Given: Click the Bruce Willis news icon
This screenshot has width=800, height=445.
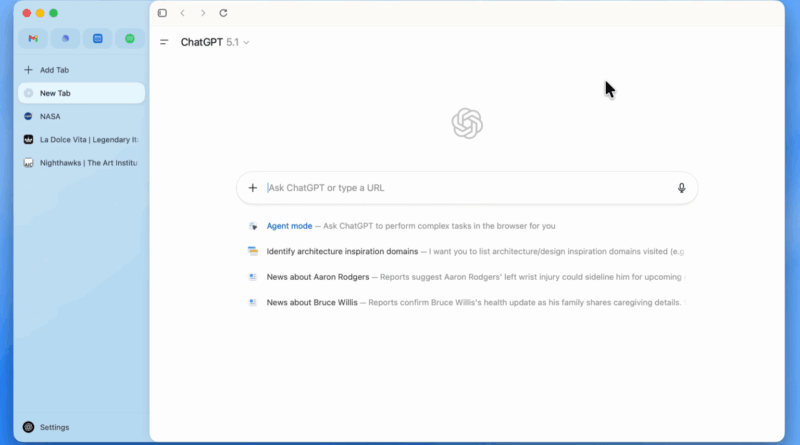Looking at the screenshot, I should click(x=253, y=303).
